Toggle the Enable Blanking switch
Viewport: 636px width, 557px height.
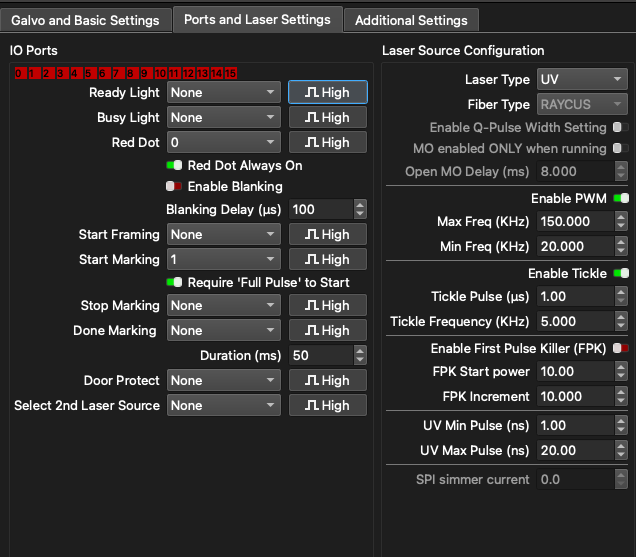point(174,186)
